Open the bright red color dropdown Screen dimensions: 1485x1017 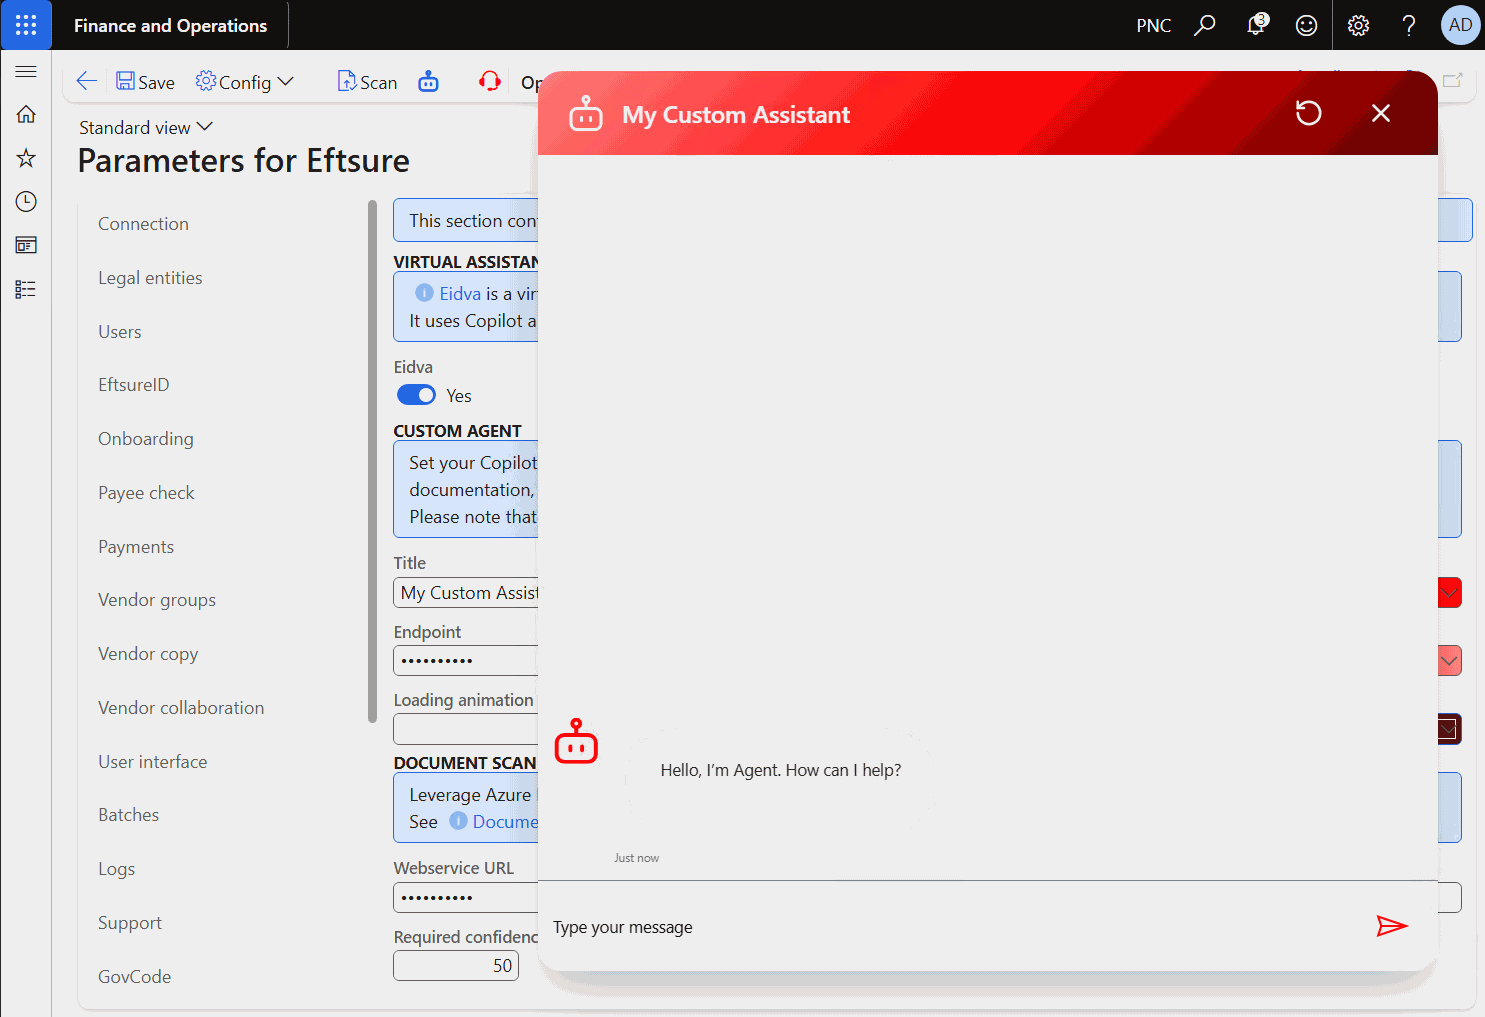(x=1449, y=593)
